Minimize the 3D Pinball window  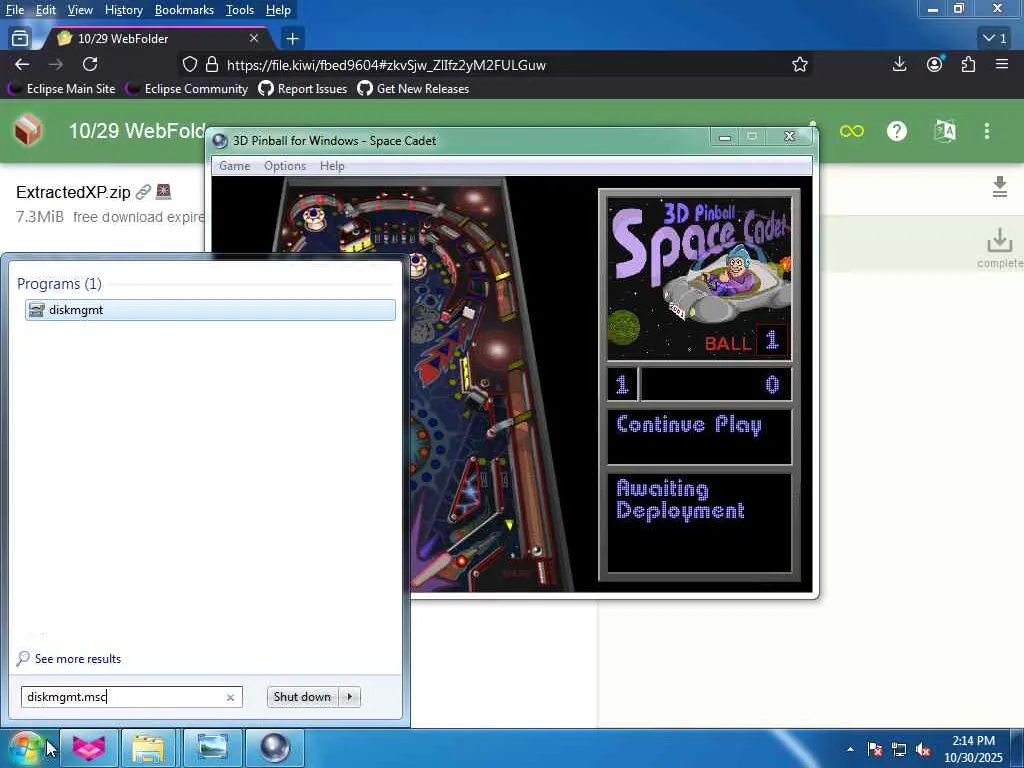(724, 136)
